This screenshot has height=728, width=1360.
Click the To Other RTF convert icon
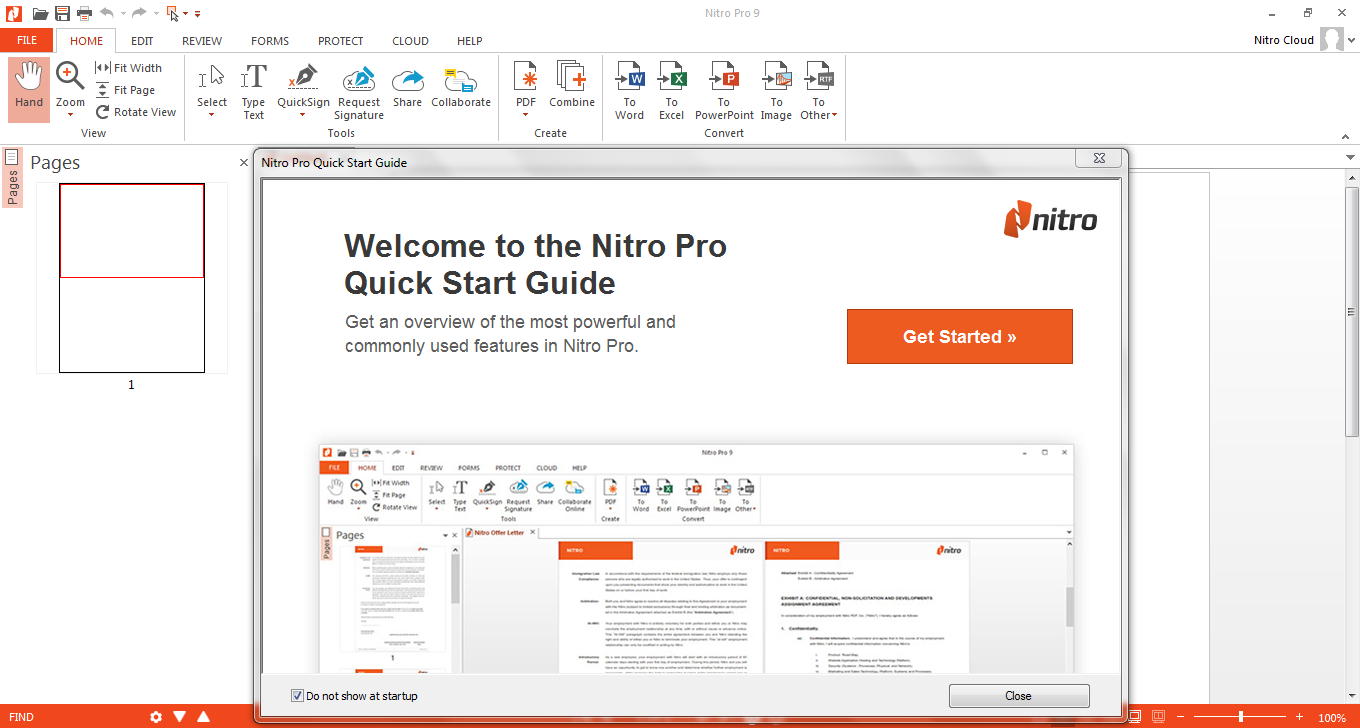click(x=819, y=77)
